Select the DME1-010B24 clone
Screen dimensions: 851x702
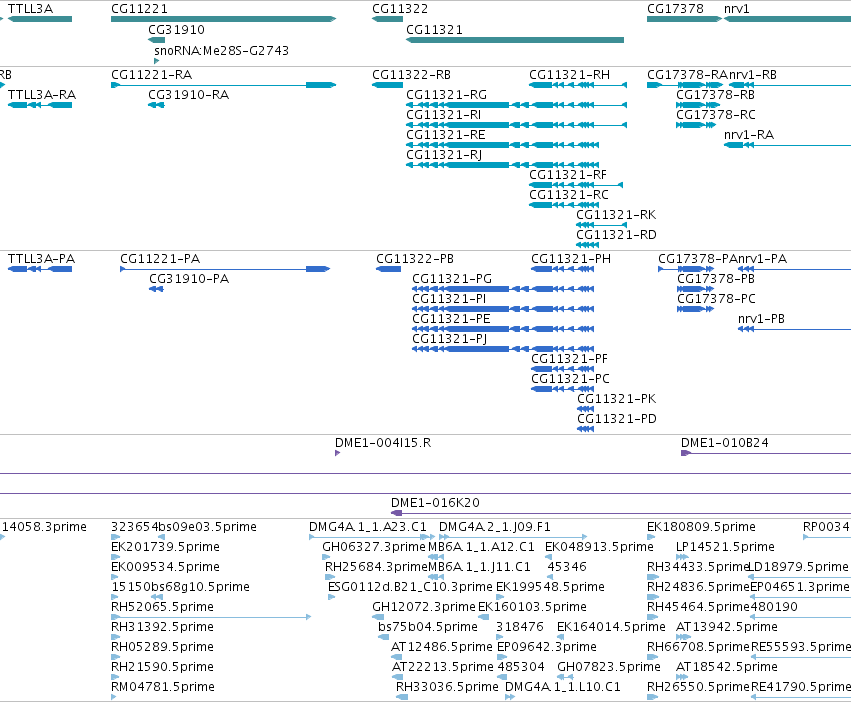pos(725,442)
